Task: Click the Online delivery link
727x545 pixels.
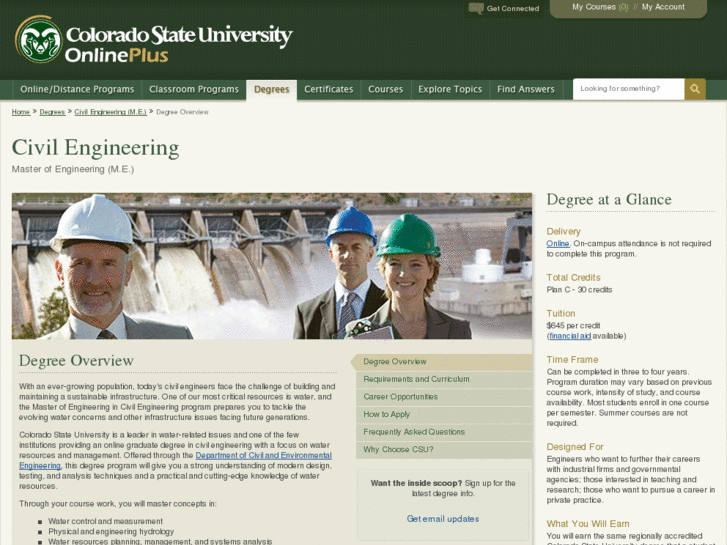Action: coord(558,244)
